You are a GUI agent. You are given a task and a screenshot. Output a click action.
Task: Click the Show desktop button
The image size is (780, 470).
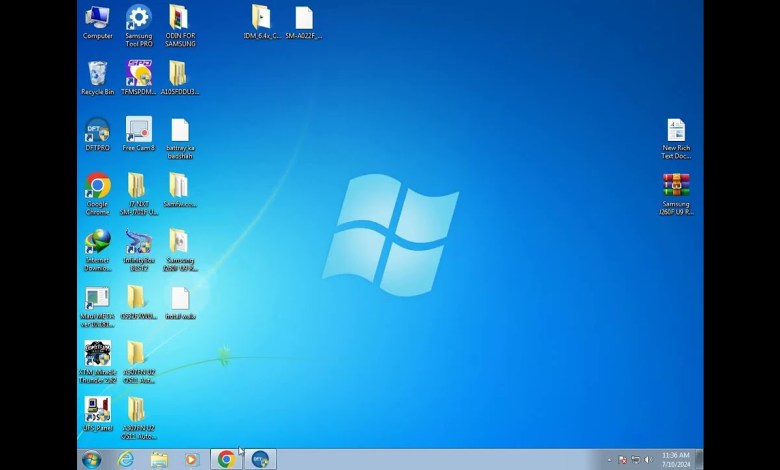(x=699, y=460)
